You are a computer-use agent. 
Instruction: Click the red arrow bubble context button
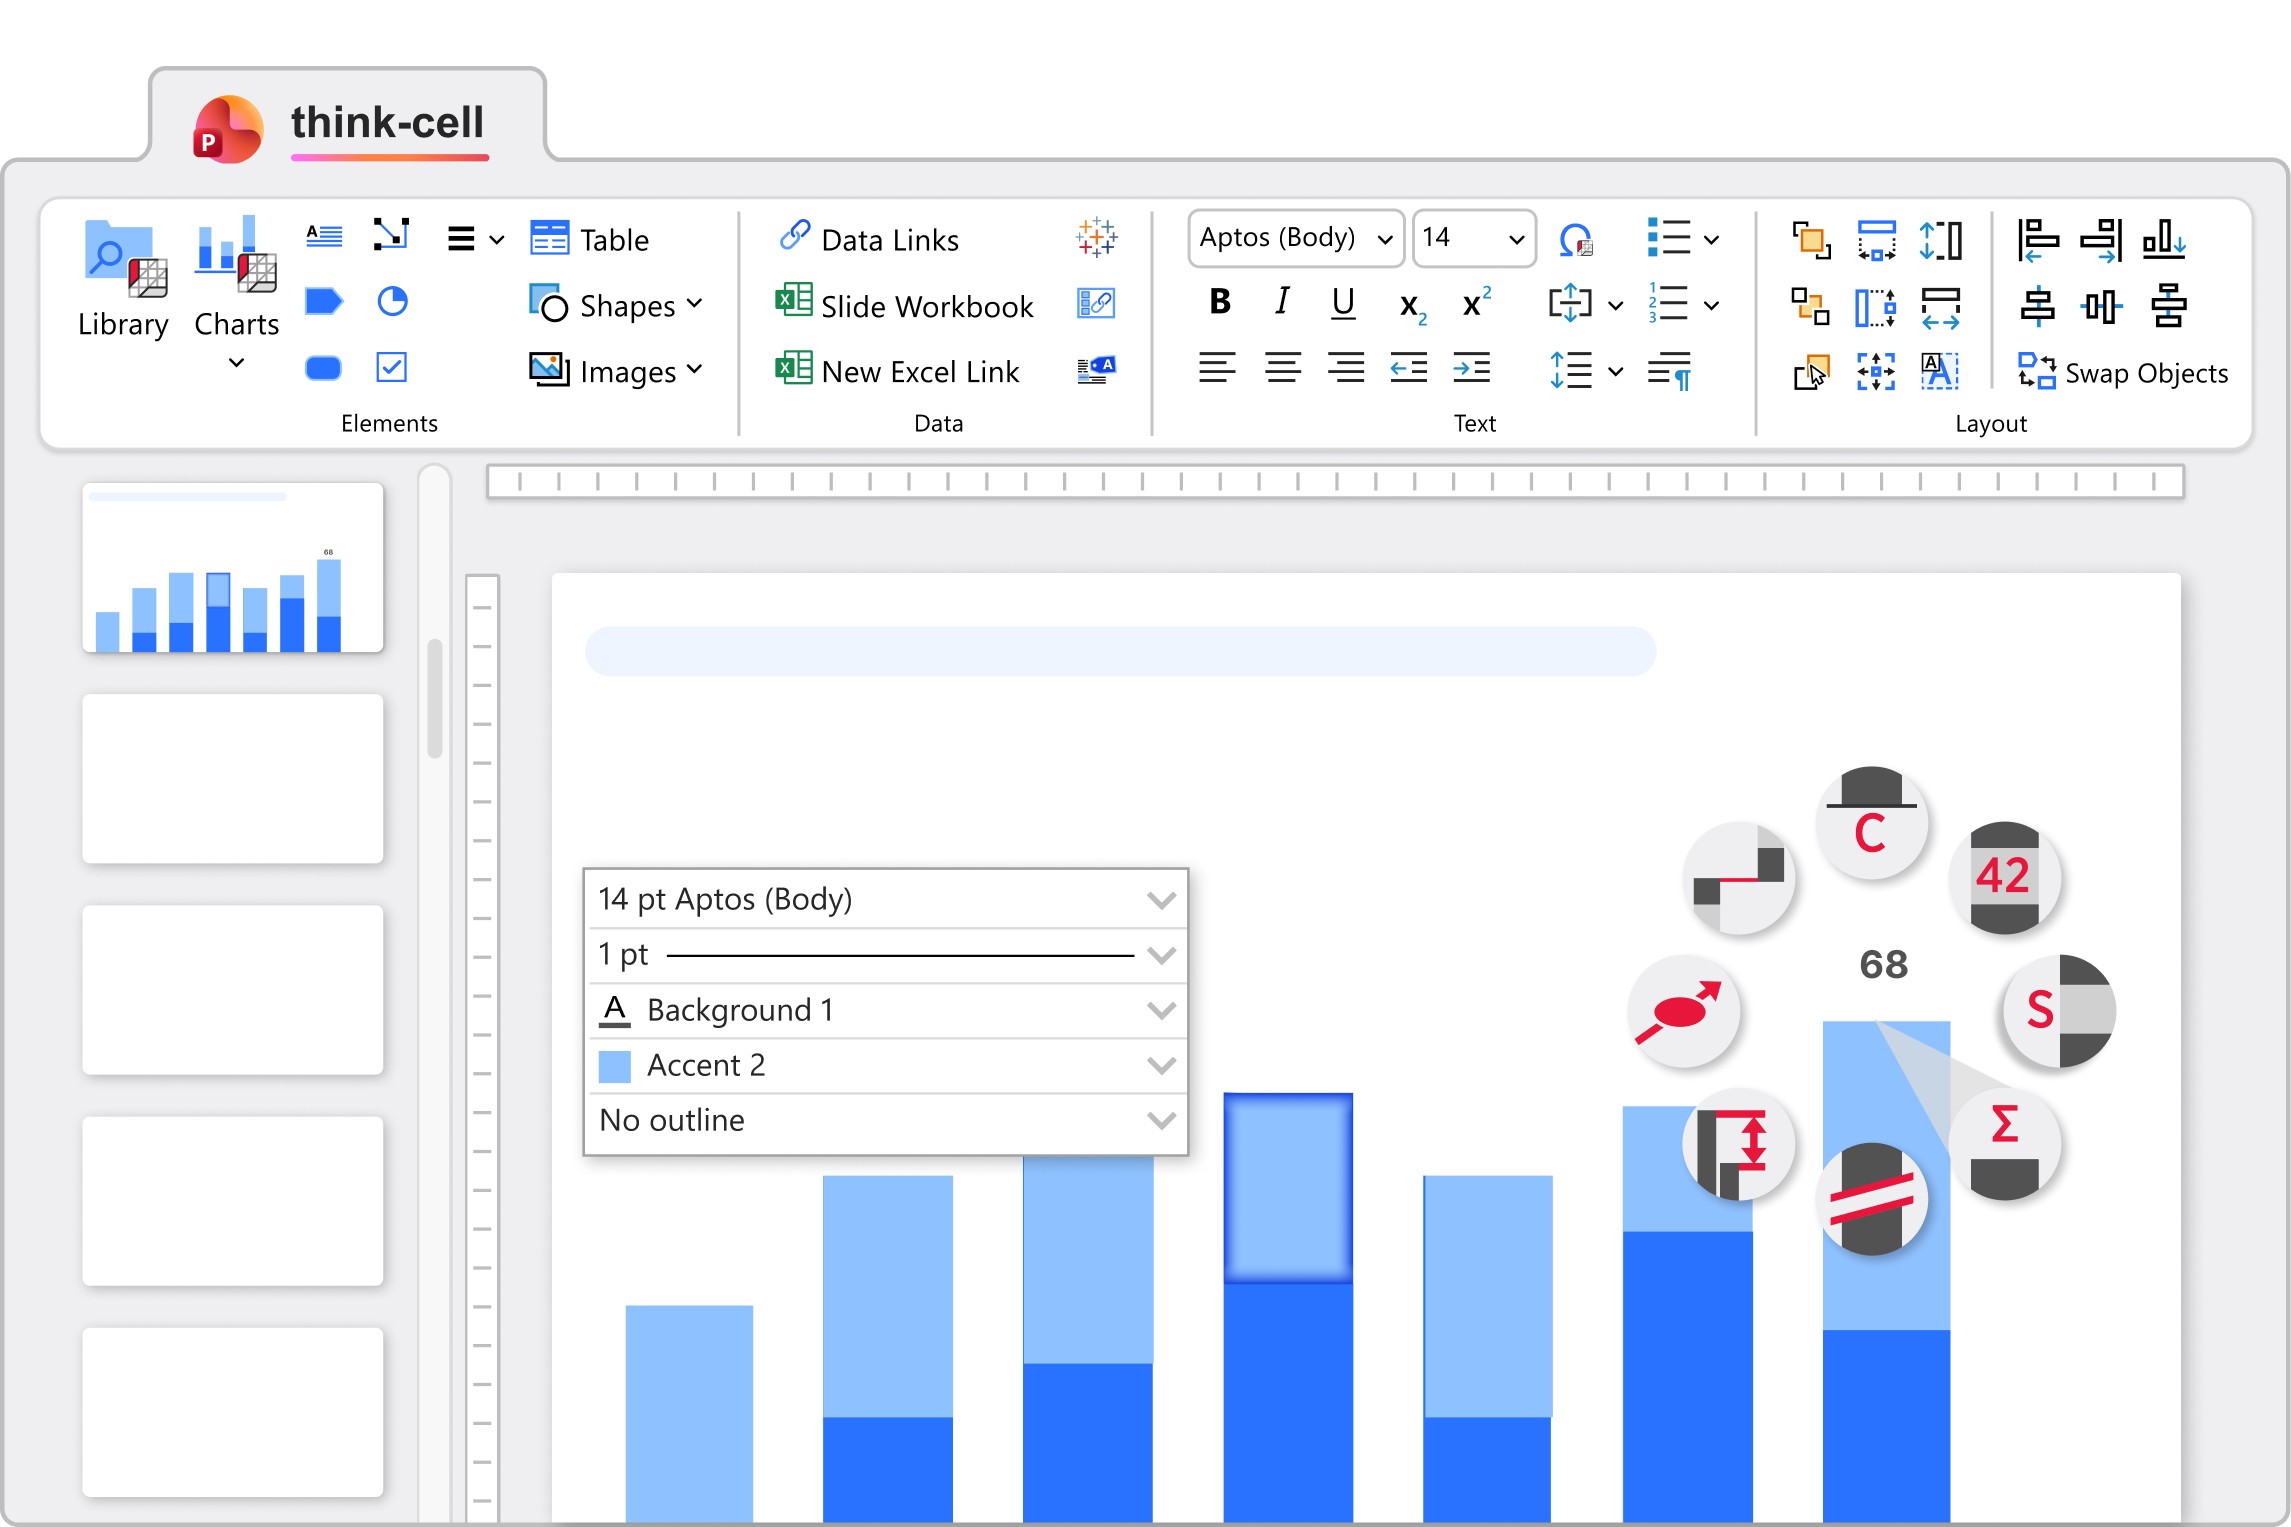[x=1684, y=1010]
